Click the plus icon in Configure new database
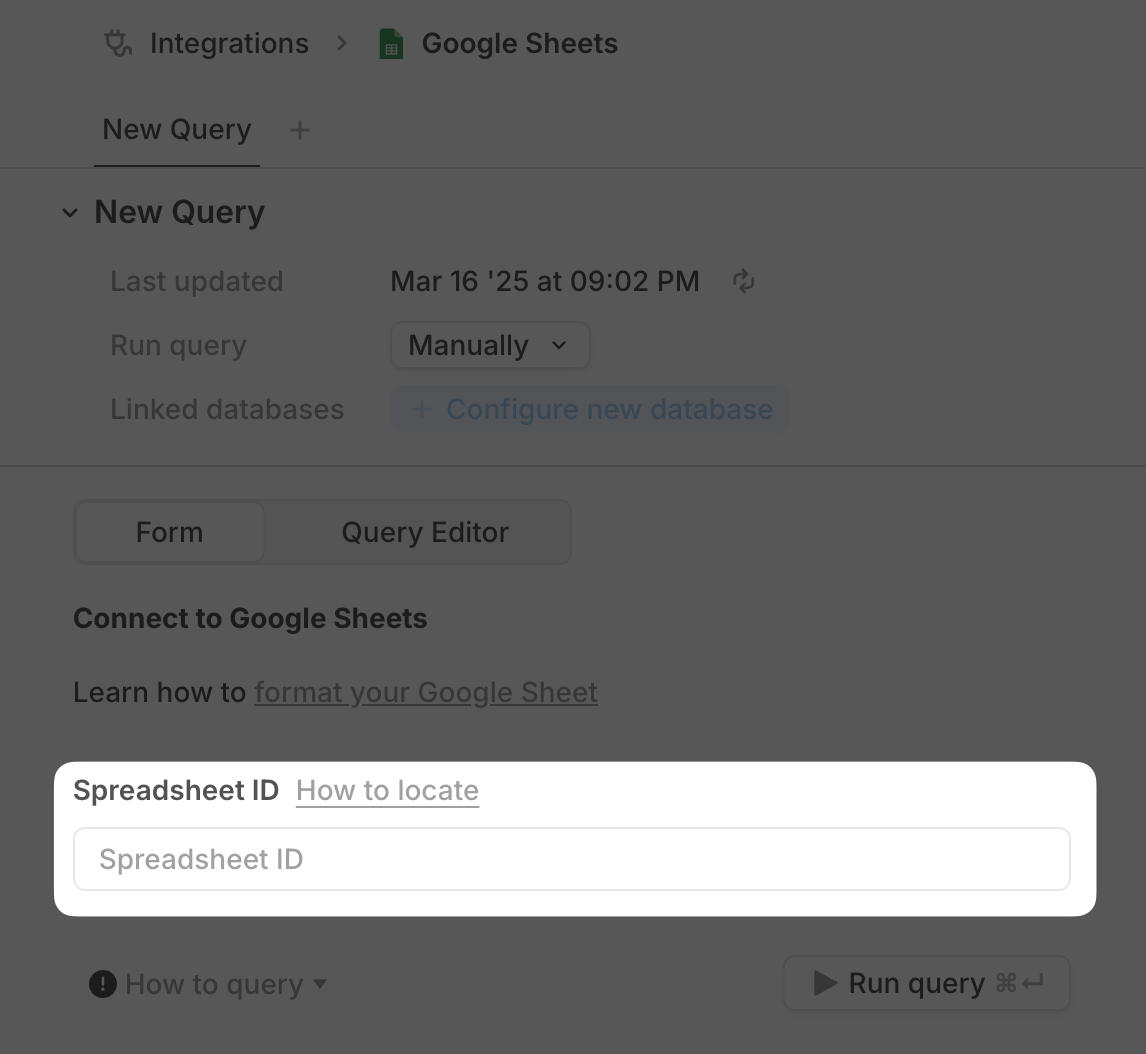This screenshot has width=1146, height=1054. click(421, 409)
